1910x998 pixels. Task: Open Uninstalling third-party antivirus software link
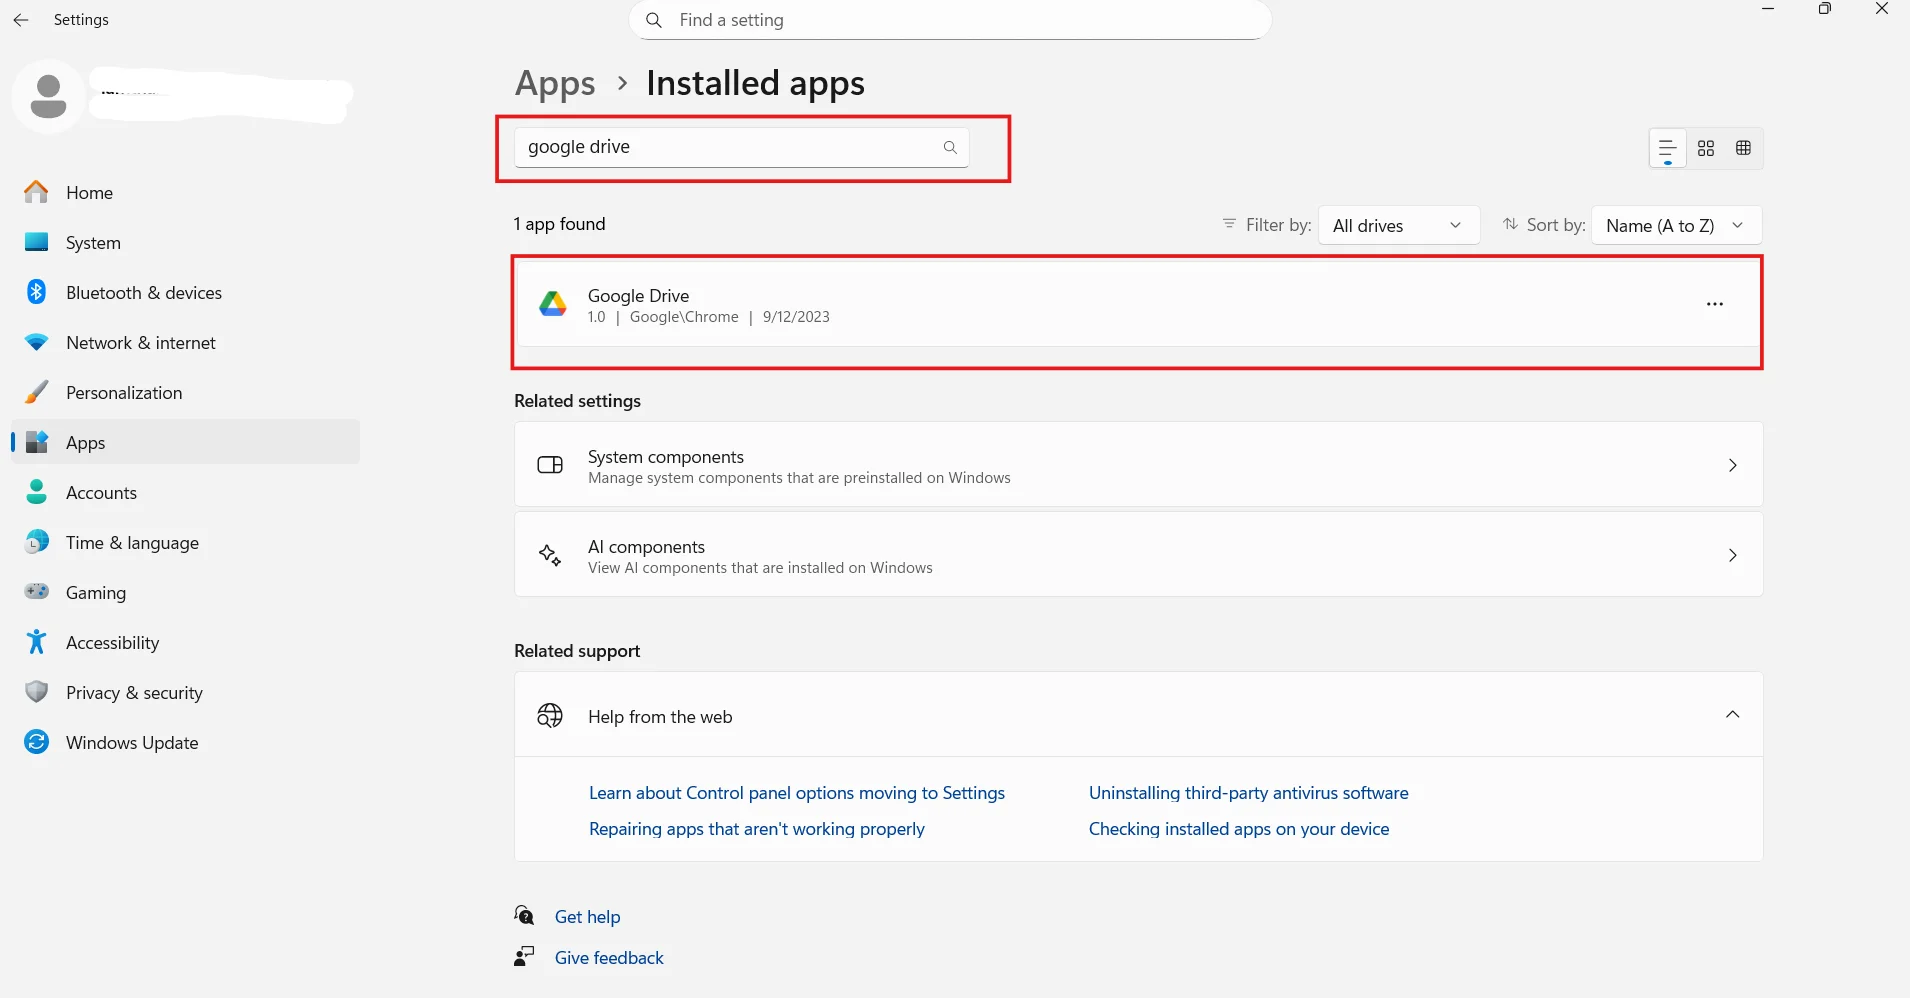1248,792
